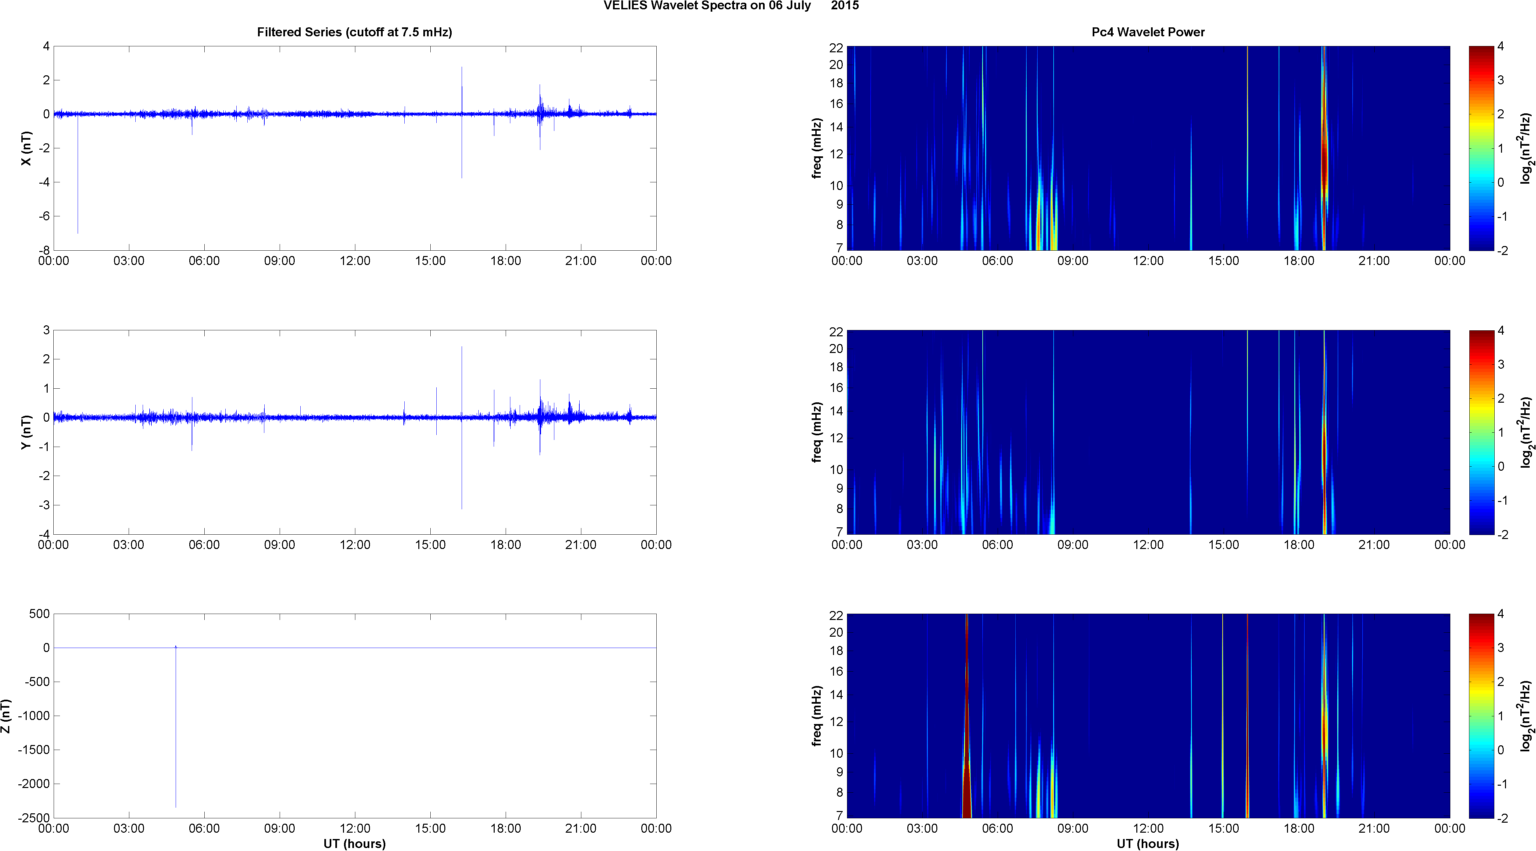Click the top wavelet plot's colorbar
Screen dimensions: 1536x851
point(1480,148)
